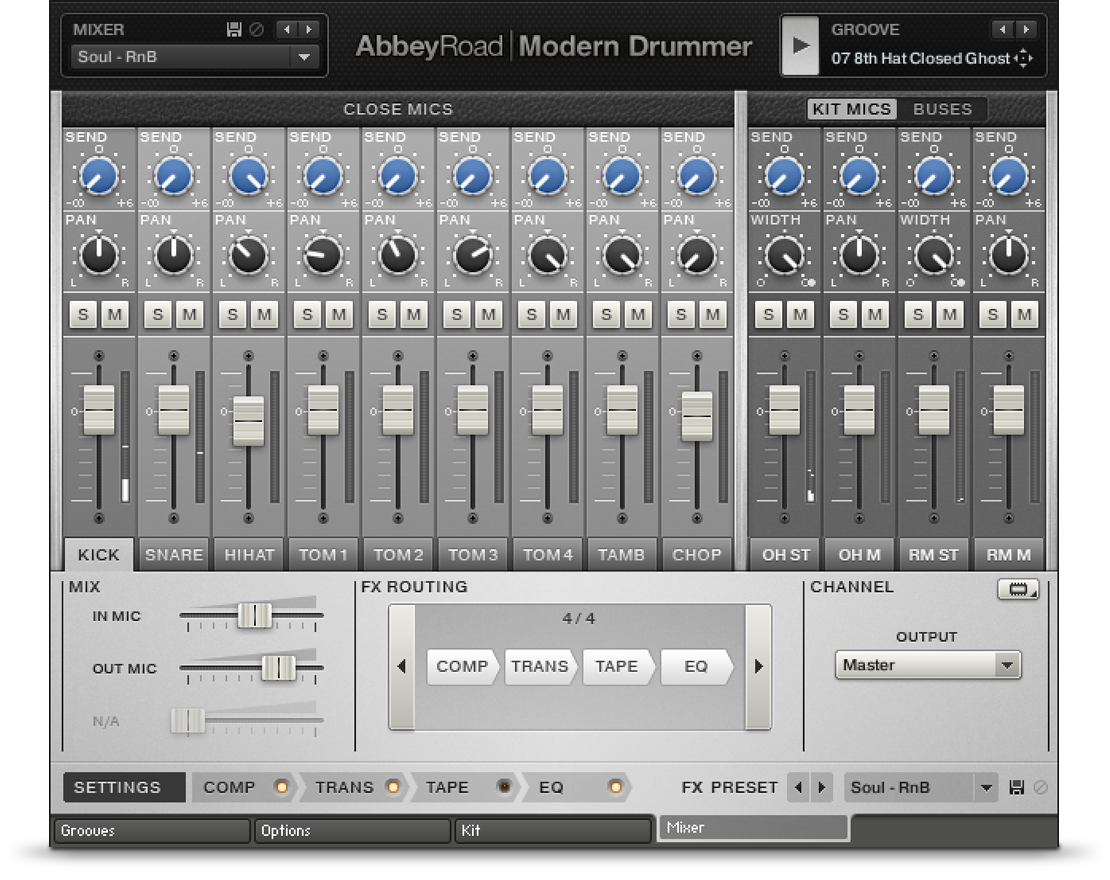The height and width of the screenshot is (880, 1110).
Task: Play the groove preview
Action: 800,46
